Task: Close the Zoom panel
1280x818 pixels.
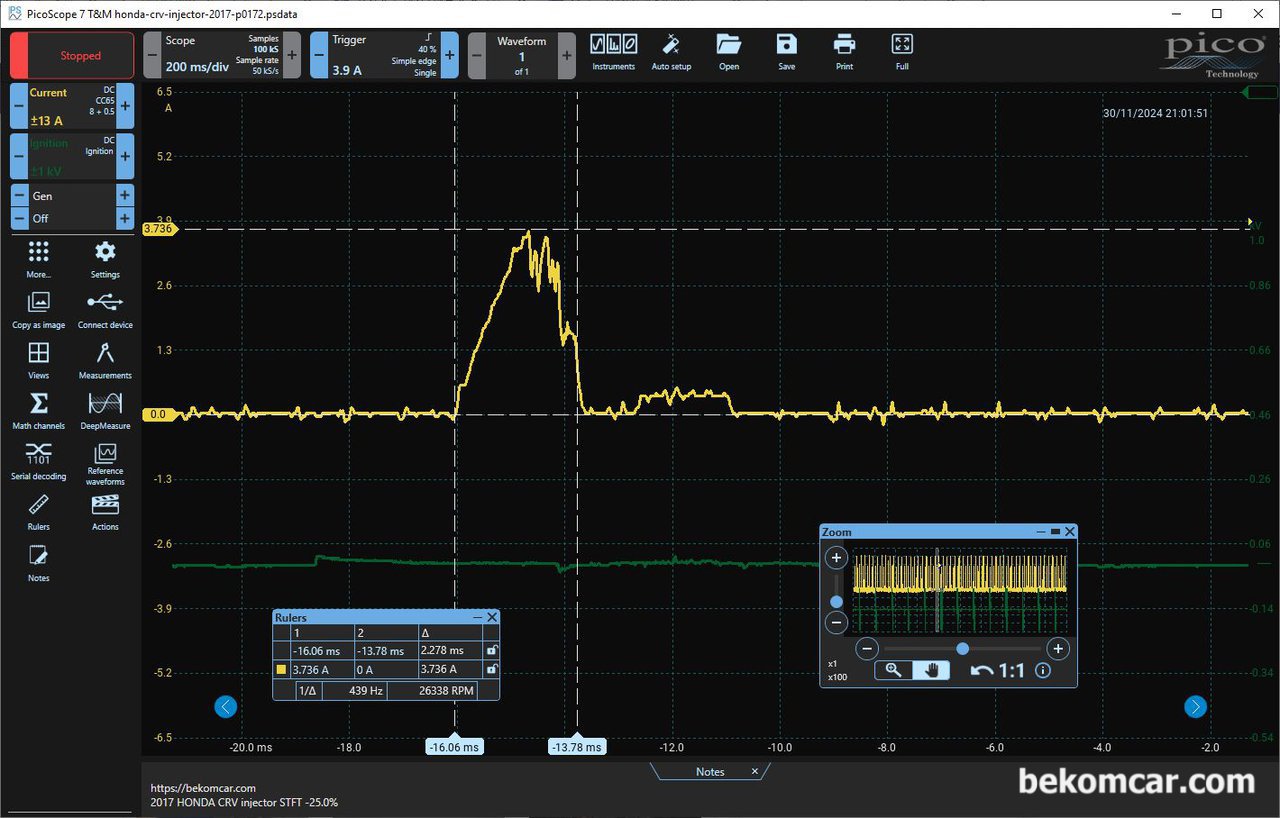Action: point(1070,532)
